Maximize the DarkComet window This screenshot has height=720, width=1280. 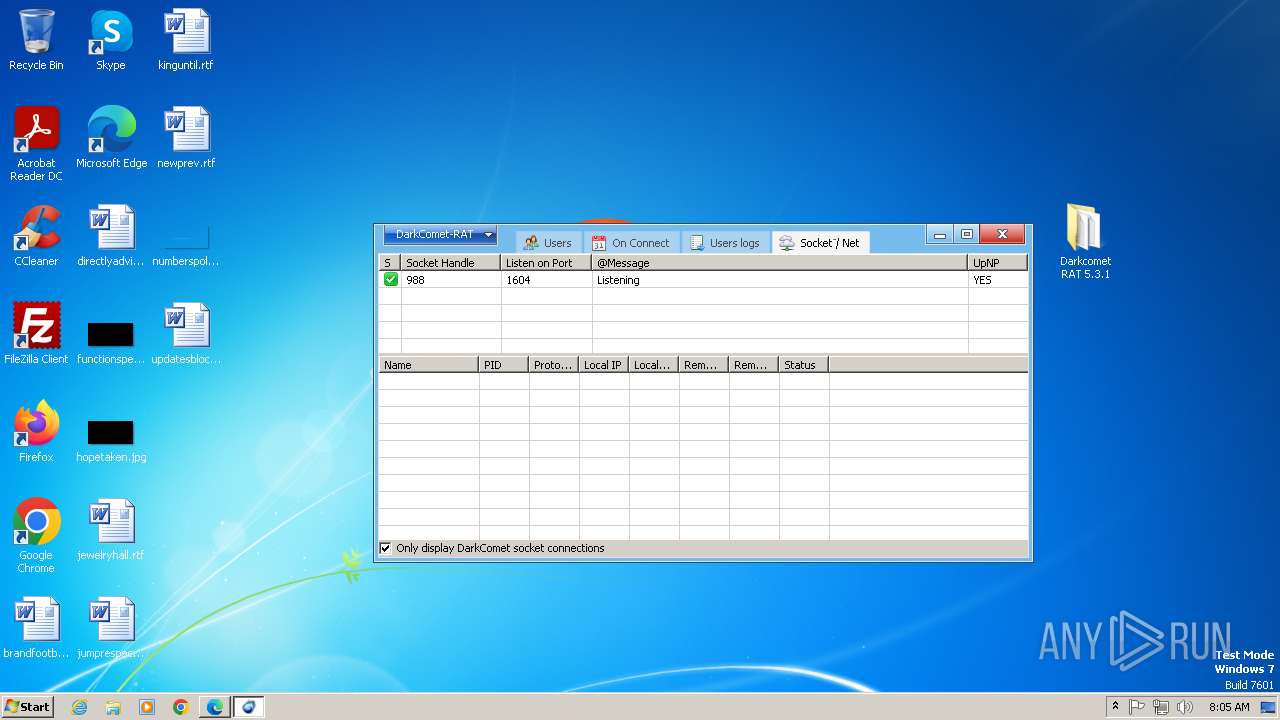967,235
